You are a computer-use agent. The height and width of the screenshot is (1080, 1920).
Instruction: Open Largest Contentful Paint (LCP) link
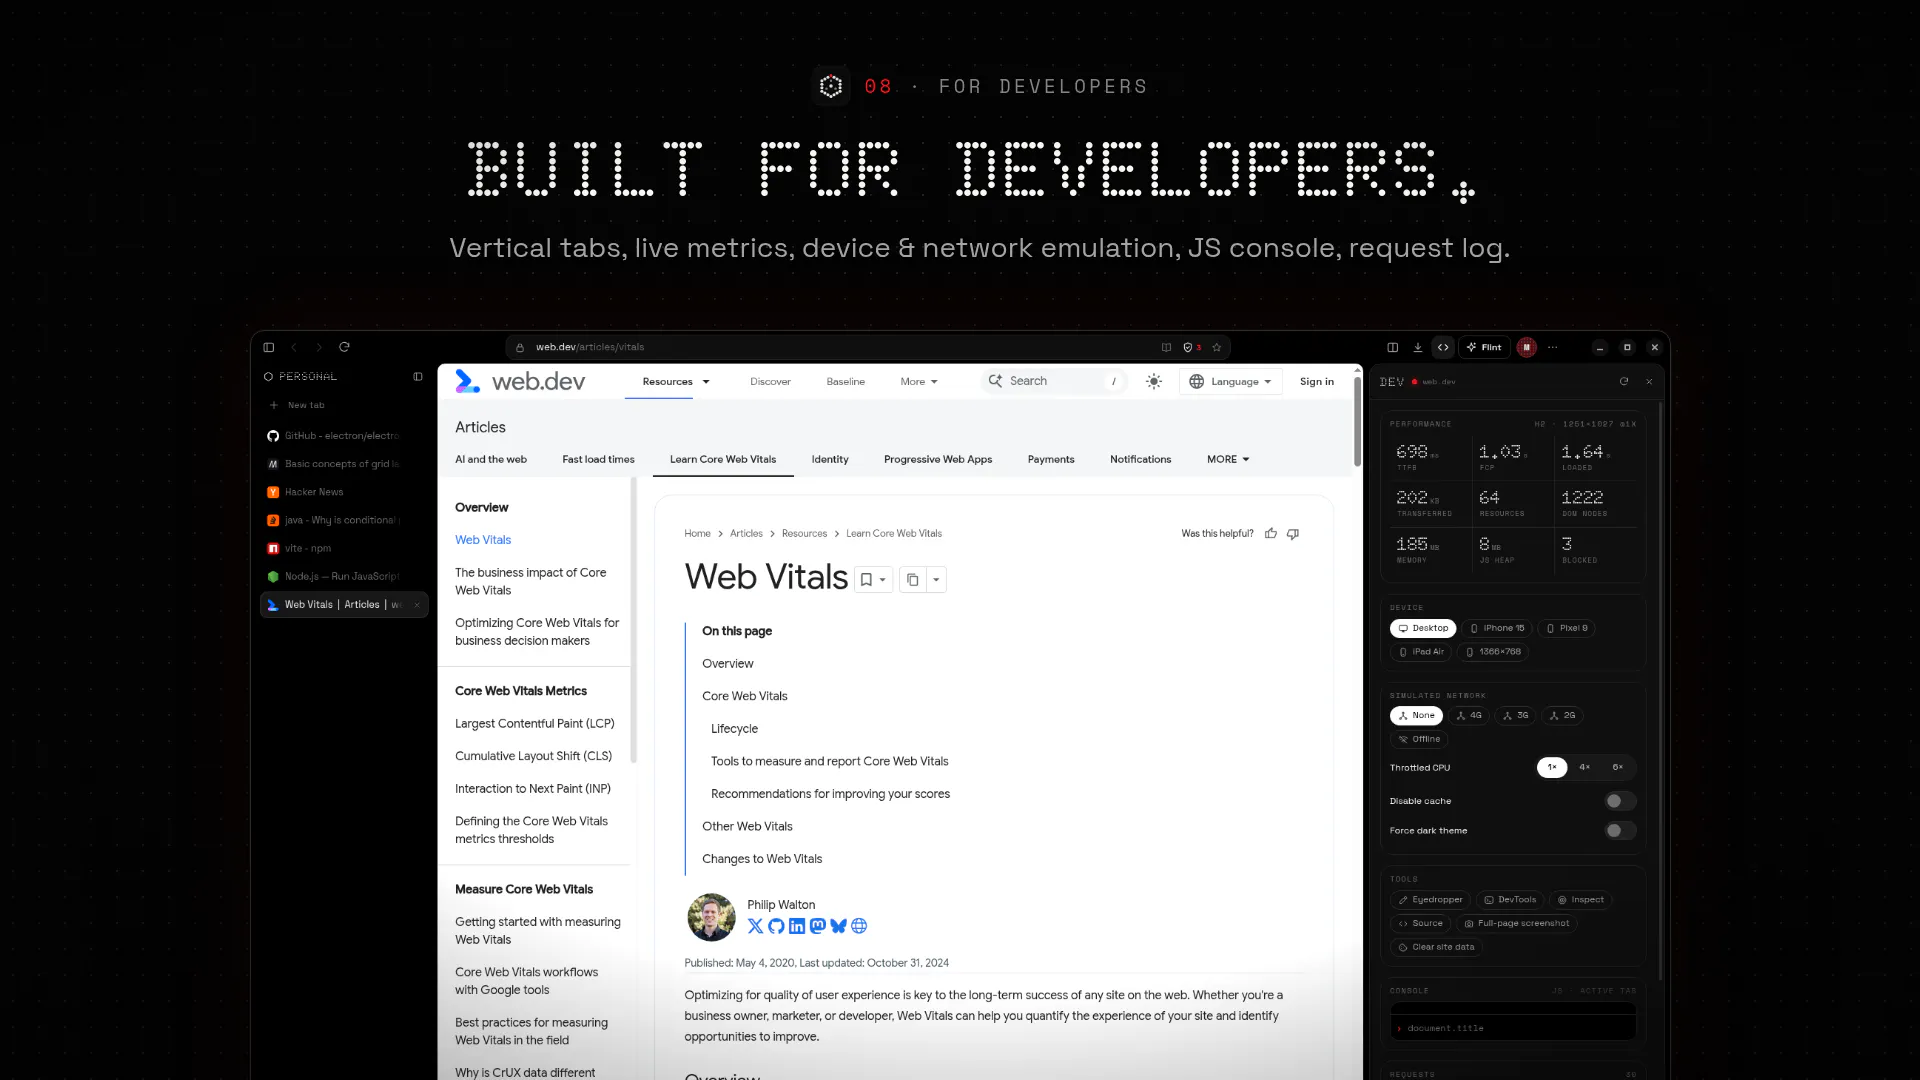point(534,723)
